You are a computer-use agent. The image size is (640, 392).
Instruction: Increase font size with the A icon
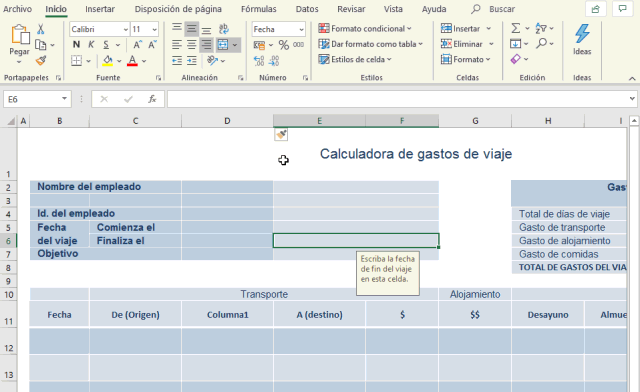pos(138,45)
